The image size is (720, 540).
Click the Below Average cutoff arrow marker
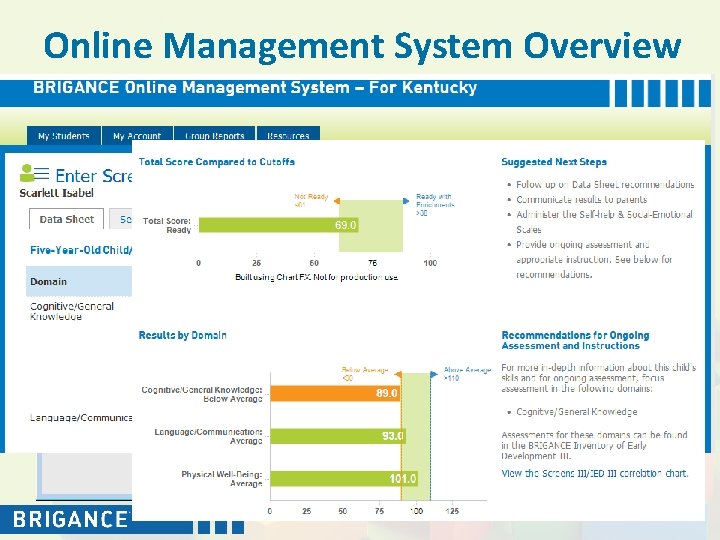click(398, 375)
